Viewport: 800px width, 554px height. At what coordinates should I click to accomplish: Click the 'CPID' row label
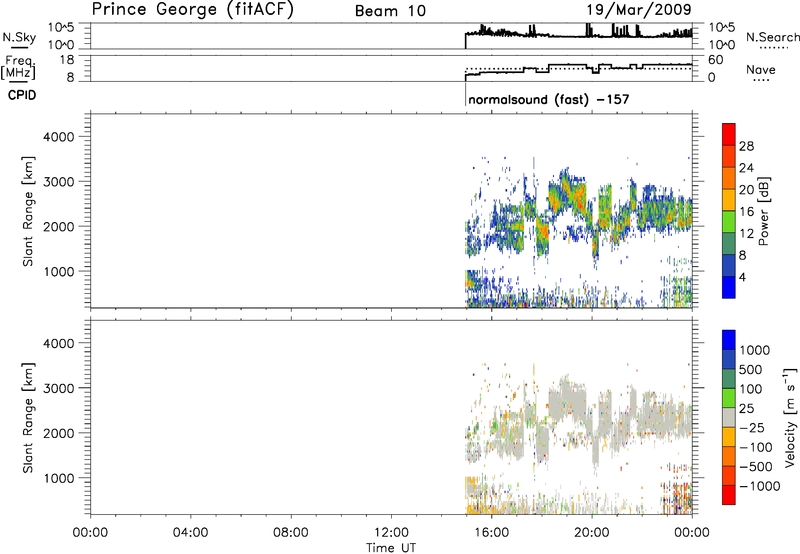(x=22, y=95)
